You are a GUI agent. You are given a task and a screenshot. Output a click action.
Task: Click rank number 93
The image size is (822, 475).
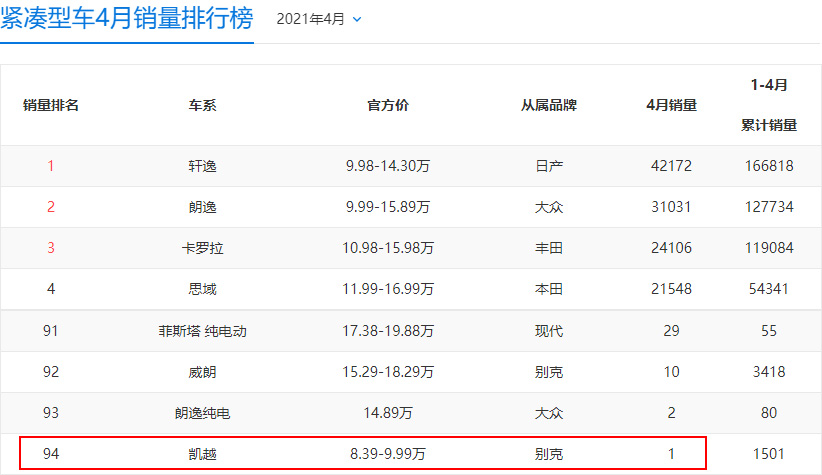(x=51, y=413)
